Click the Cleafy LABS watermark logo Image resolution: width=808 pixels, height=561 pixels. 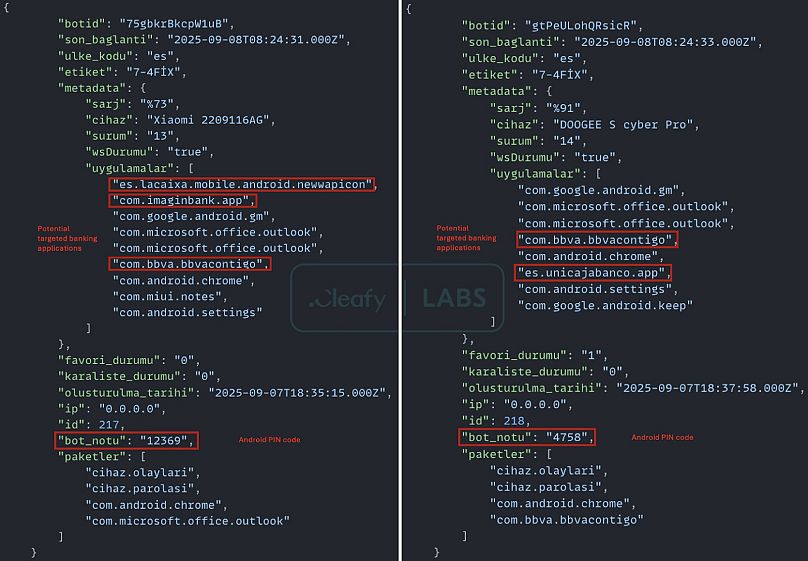(x=397, y=298)
